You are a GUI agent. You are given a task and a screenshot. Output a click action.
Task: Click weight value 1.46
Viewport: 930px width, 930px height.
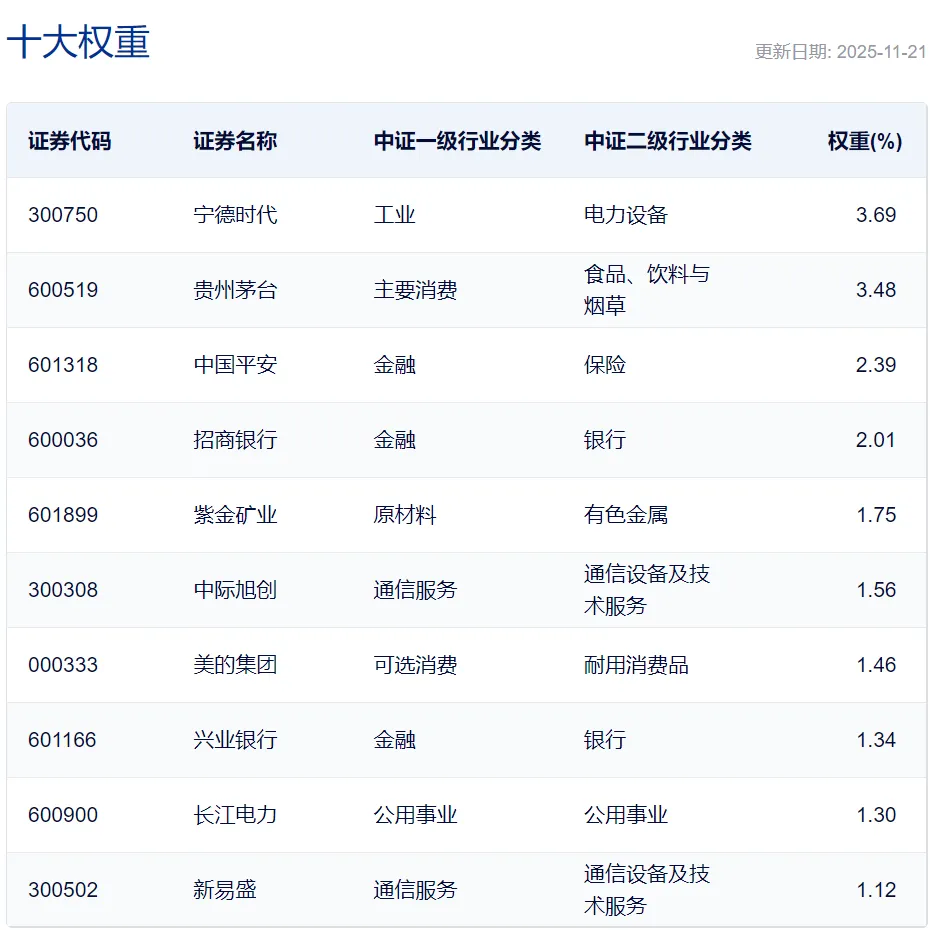(x=876, y=665)
